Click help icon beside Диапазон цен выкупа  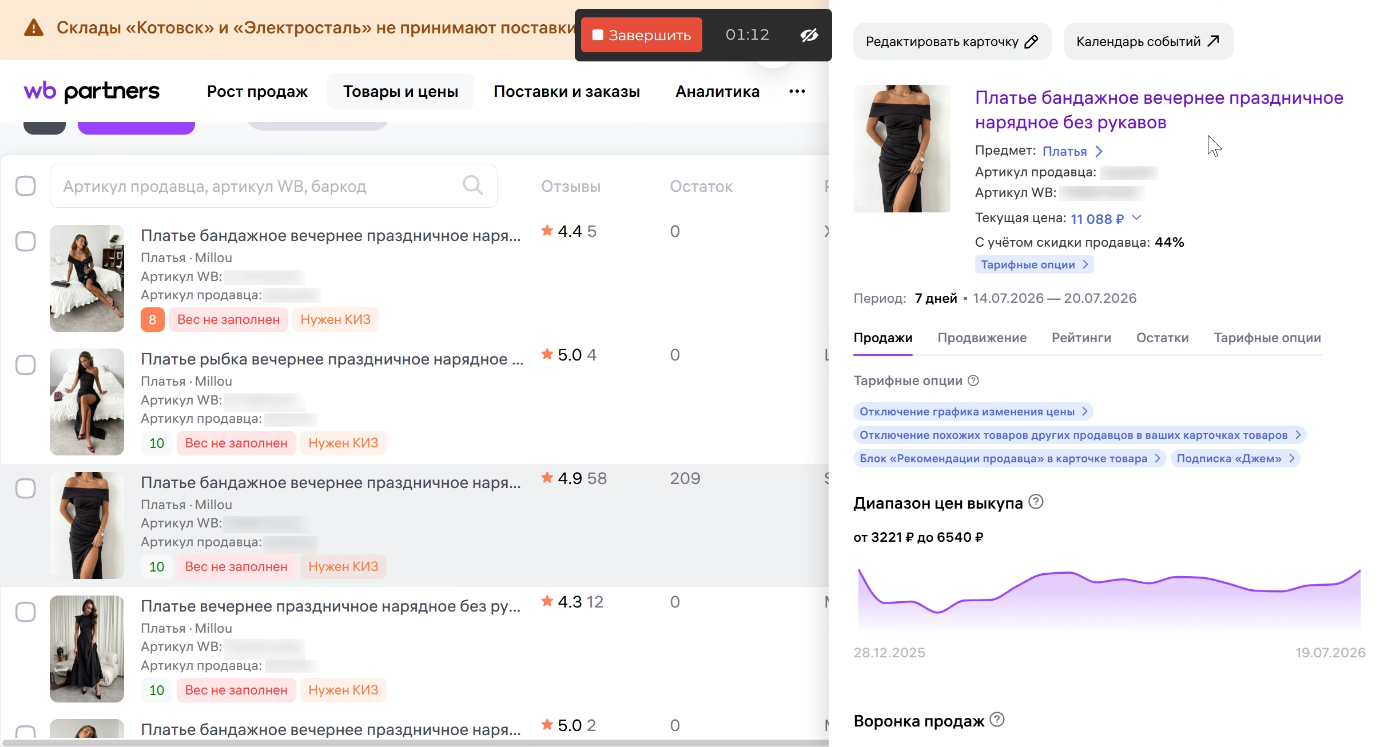[x=1036, y=502]
